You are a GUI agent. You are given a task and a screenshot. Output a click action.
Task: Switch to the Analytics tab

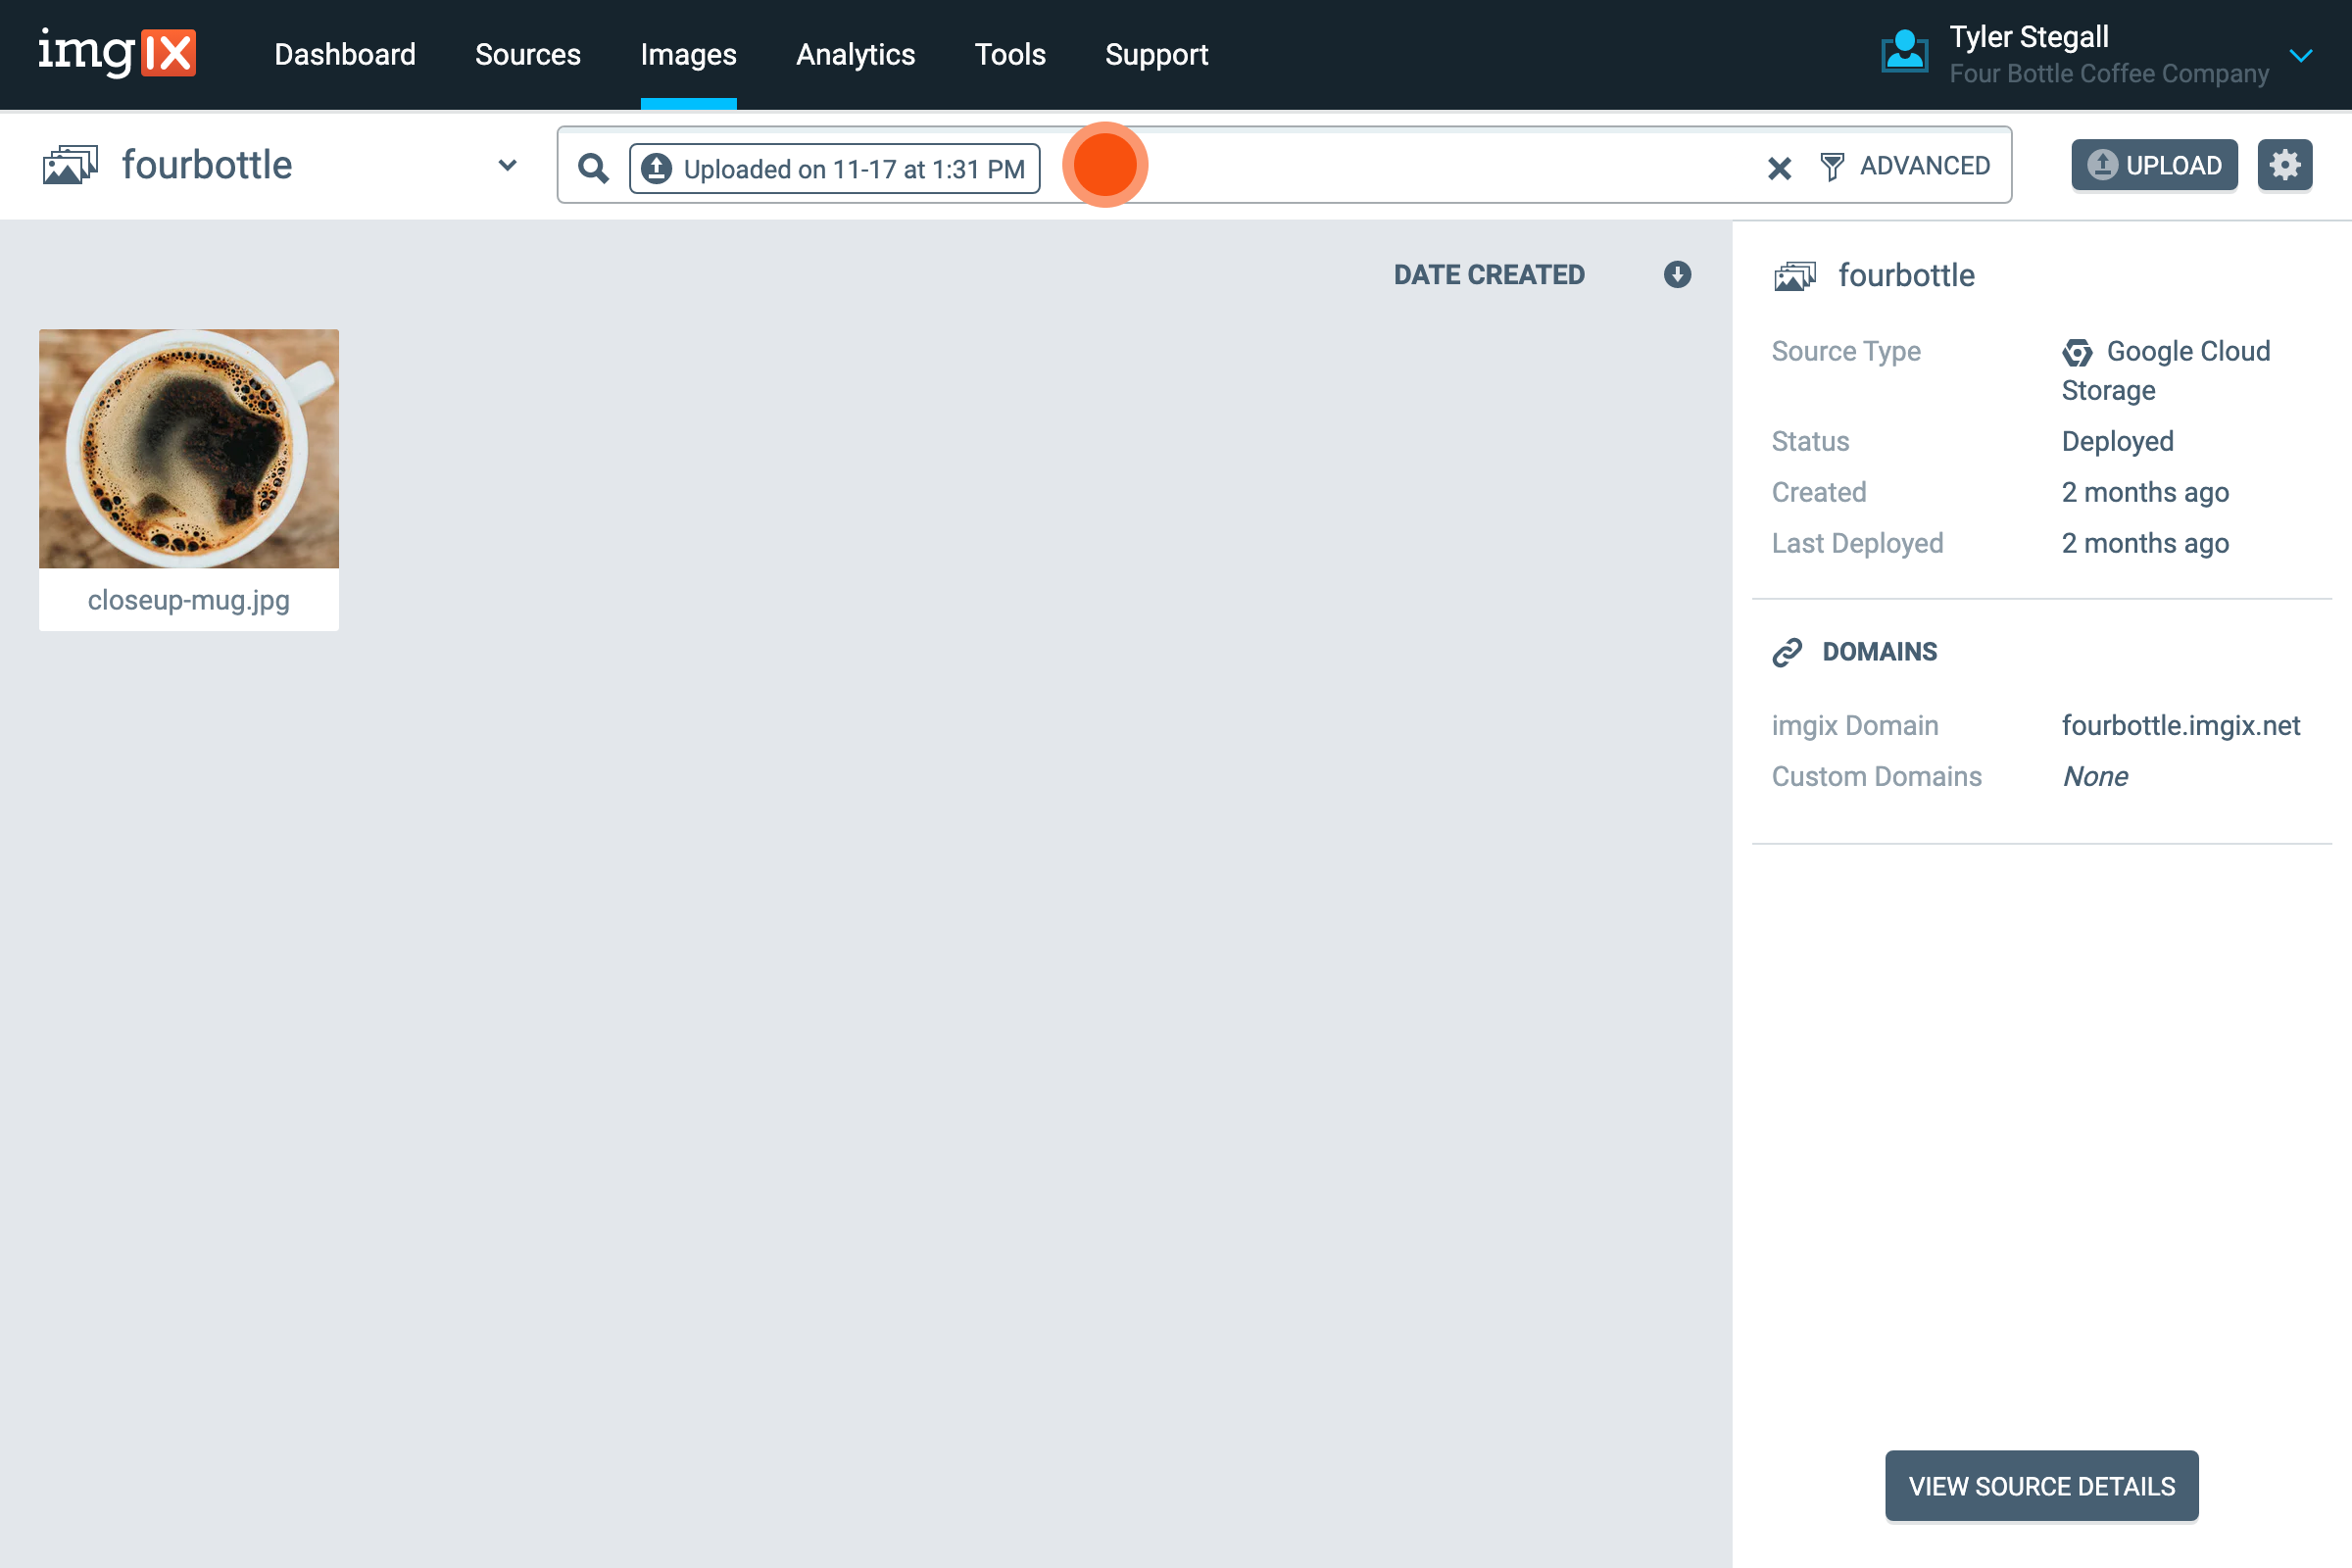[x=856, y=55]
